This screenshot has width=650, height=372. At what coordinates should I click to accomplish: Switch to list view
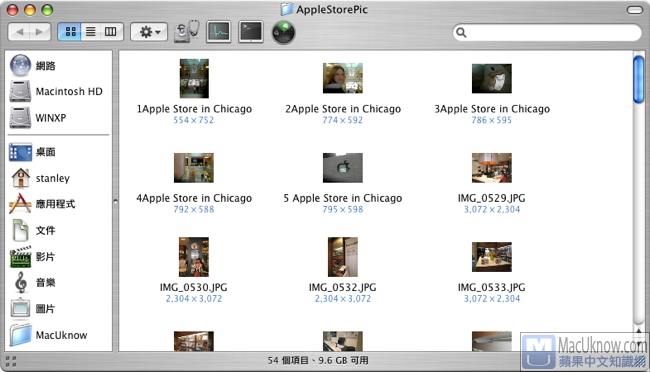pos(91,32)
